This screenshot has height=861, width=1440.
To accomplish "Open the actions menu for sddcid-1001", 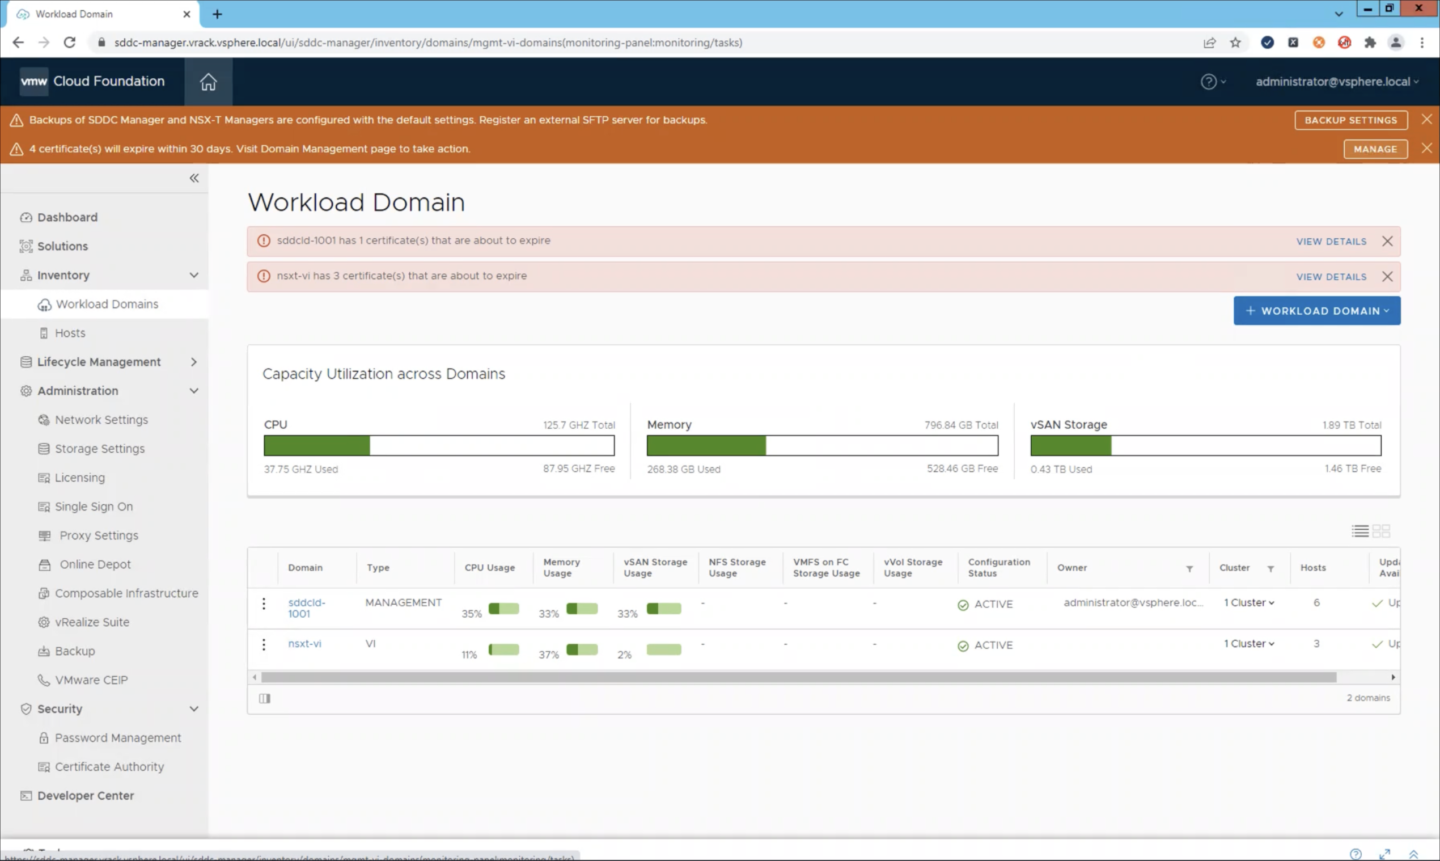I will click(x=263, y=603).
